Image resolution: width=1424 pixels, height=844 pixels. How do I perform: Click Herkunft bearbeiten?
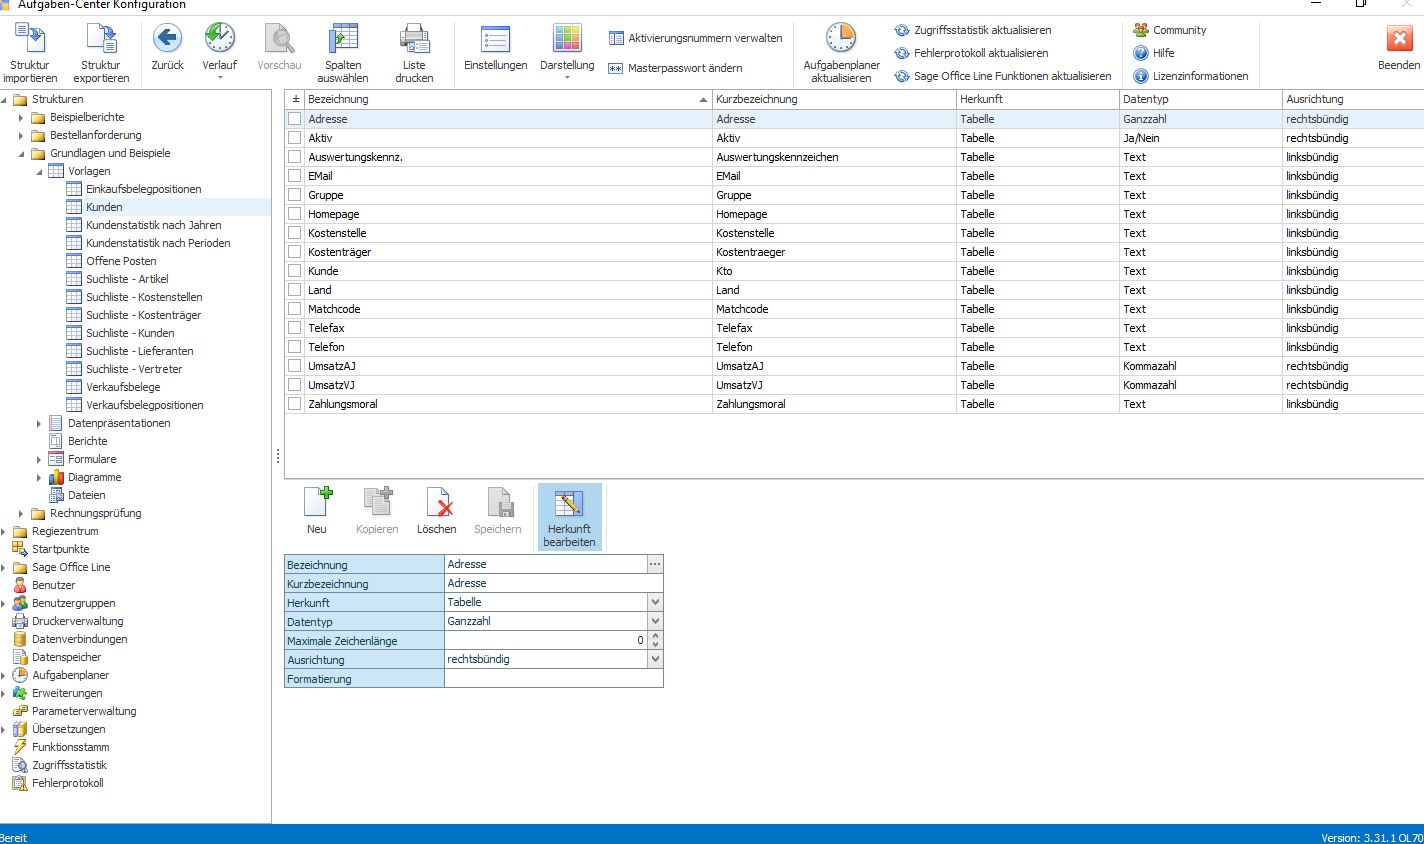pos(569,517)
